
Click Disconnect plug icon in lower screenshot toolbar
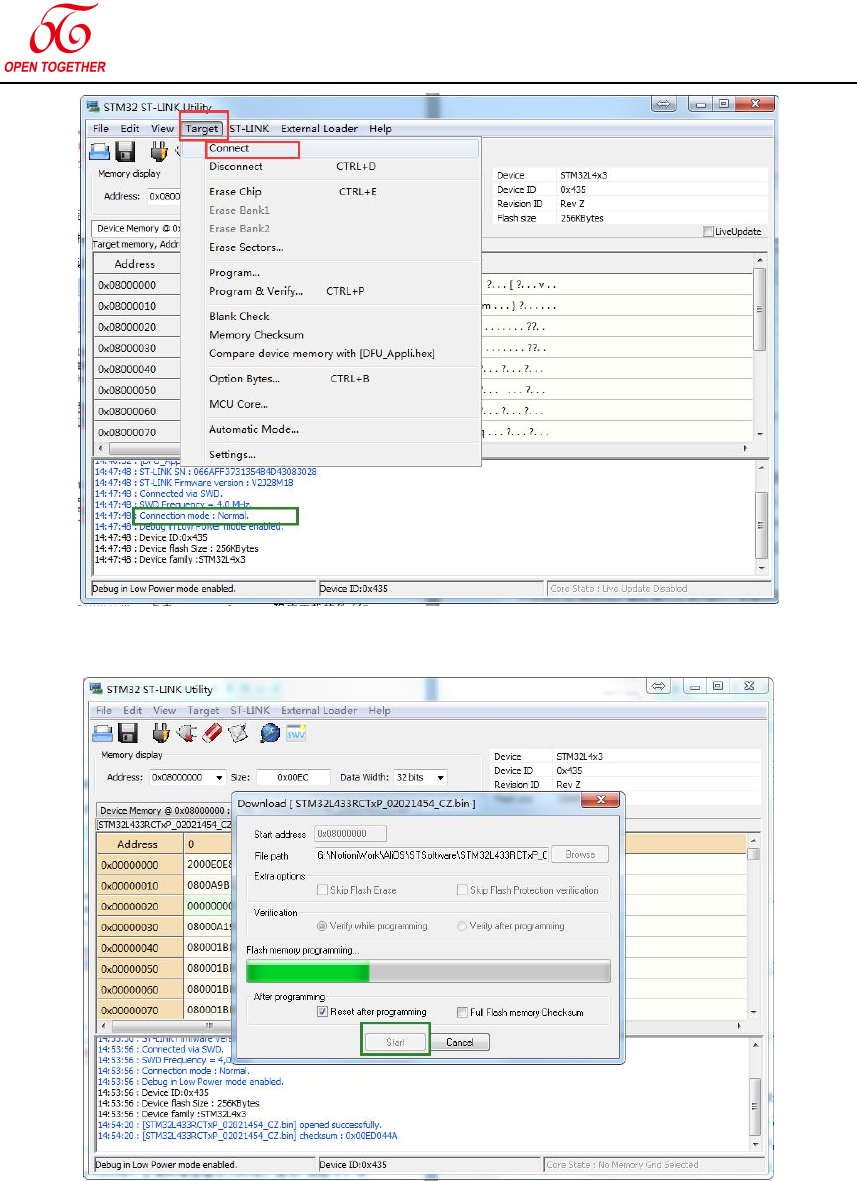click(x=187, y=733)
